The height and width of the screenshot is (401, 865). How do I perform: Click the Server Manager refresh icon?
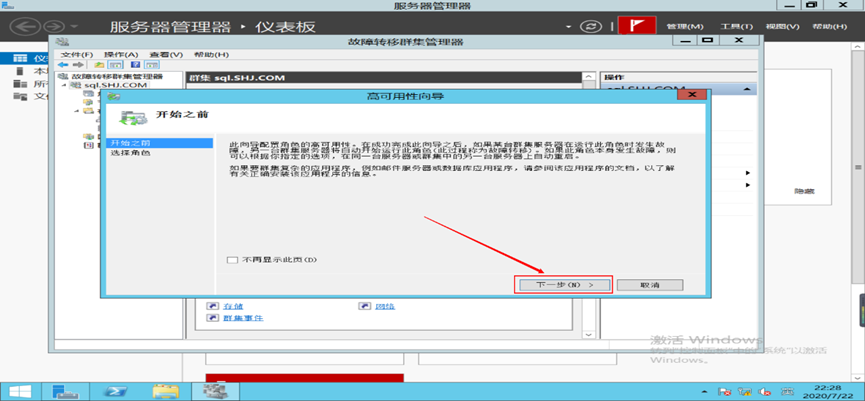(591, 26)
